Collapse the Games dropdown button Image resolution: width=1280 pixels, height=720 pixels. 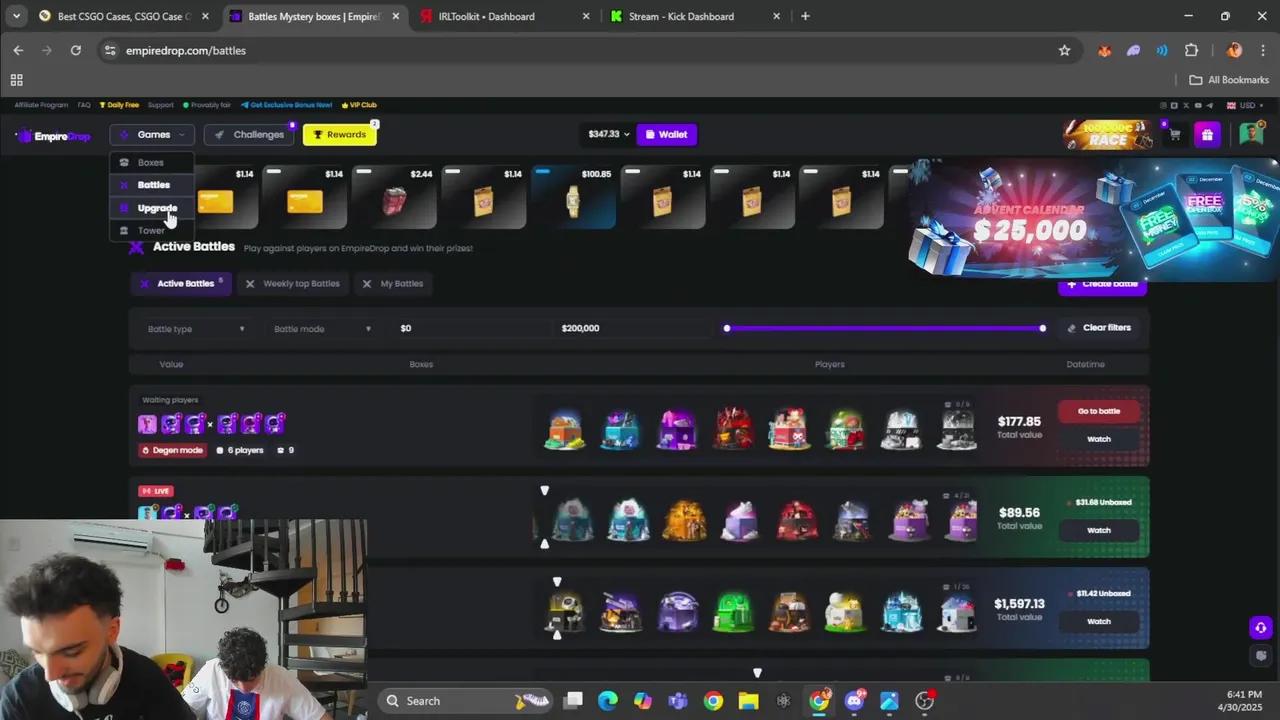coord(152,134)
